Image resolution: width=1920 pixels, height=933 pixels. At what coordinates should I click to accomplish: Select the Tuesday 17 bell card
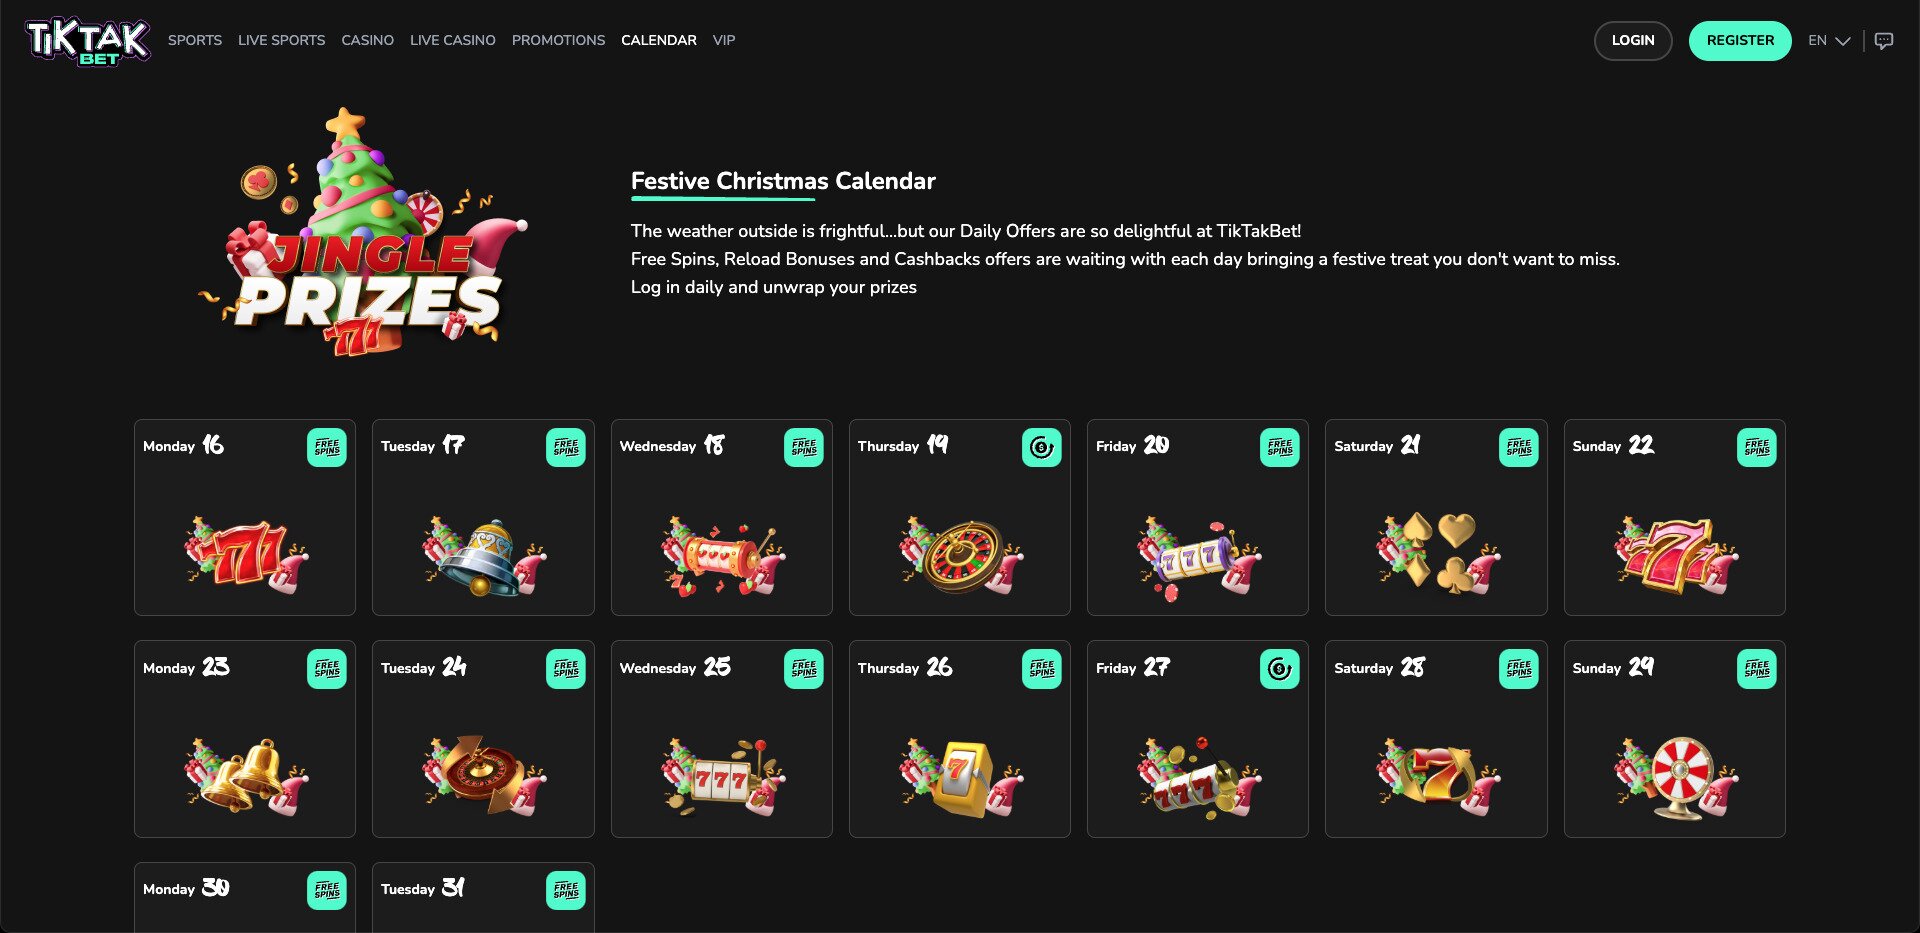(x=483, y=517)
